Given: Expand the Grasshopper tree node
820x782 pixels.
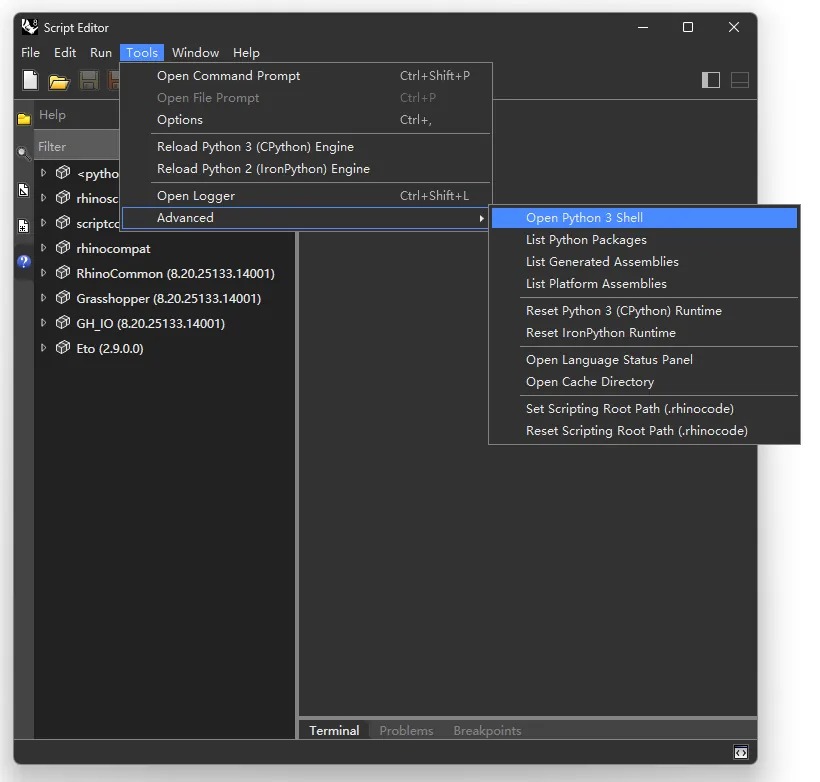Looking at the screenshot, I should click(x=44, y=298).
